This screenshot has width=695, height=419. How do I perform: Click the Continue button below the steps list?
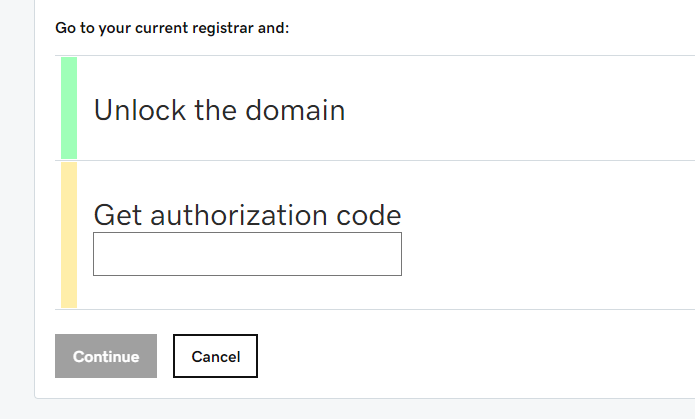coord(106,356)
